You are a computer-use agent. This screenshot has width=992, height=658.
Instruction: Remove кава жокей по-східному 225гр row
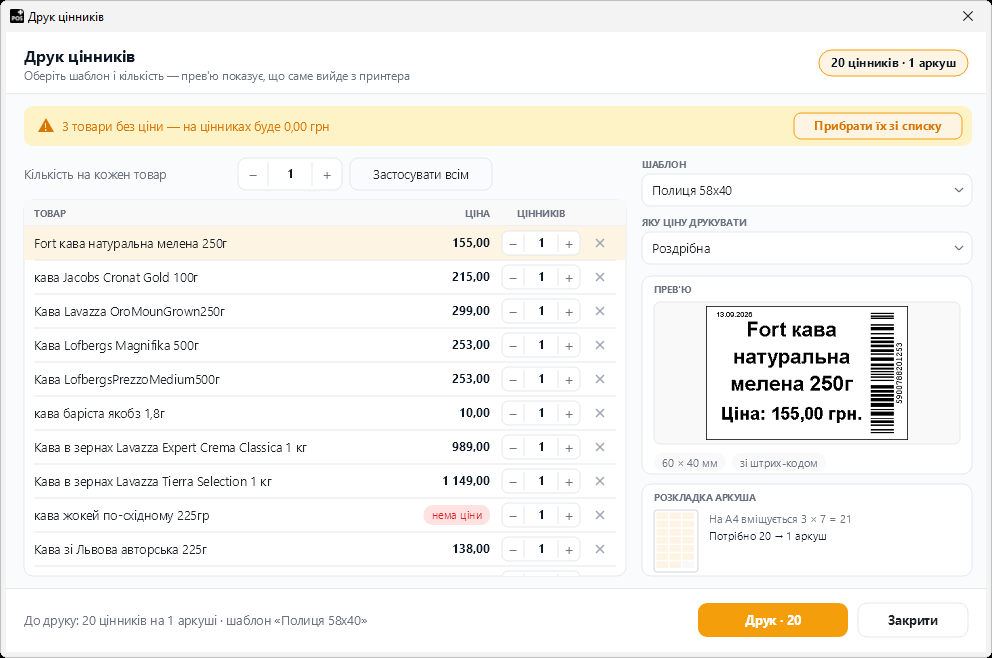point(600,515)
